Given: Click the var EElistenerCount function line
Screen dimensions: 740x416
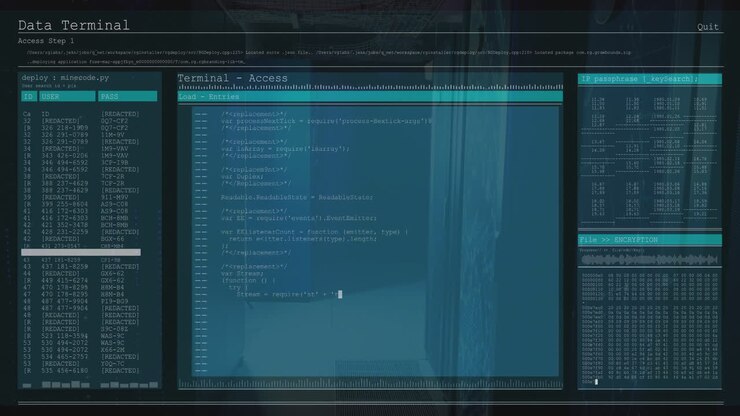Looking at the screenshot, I should coord(314,232).
